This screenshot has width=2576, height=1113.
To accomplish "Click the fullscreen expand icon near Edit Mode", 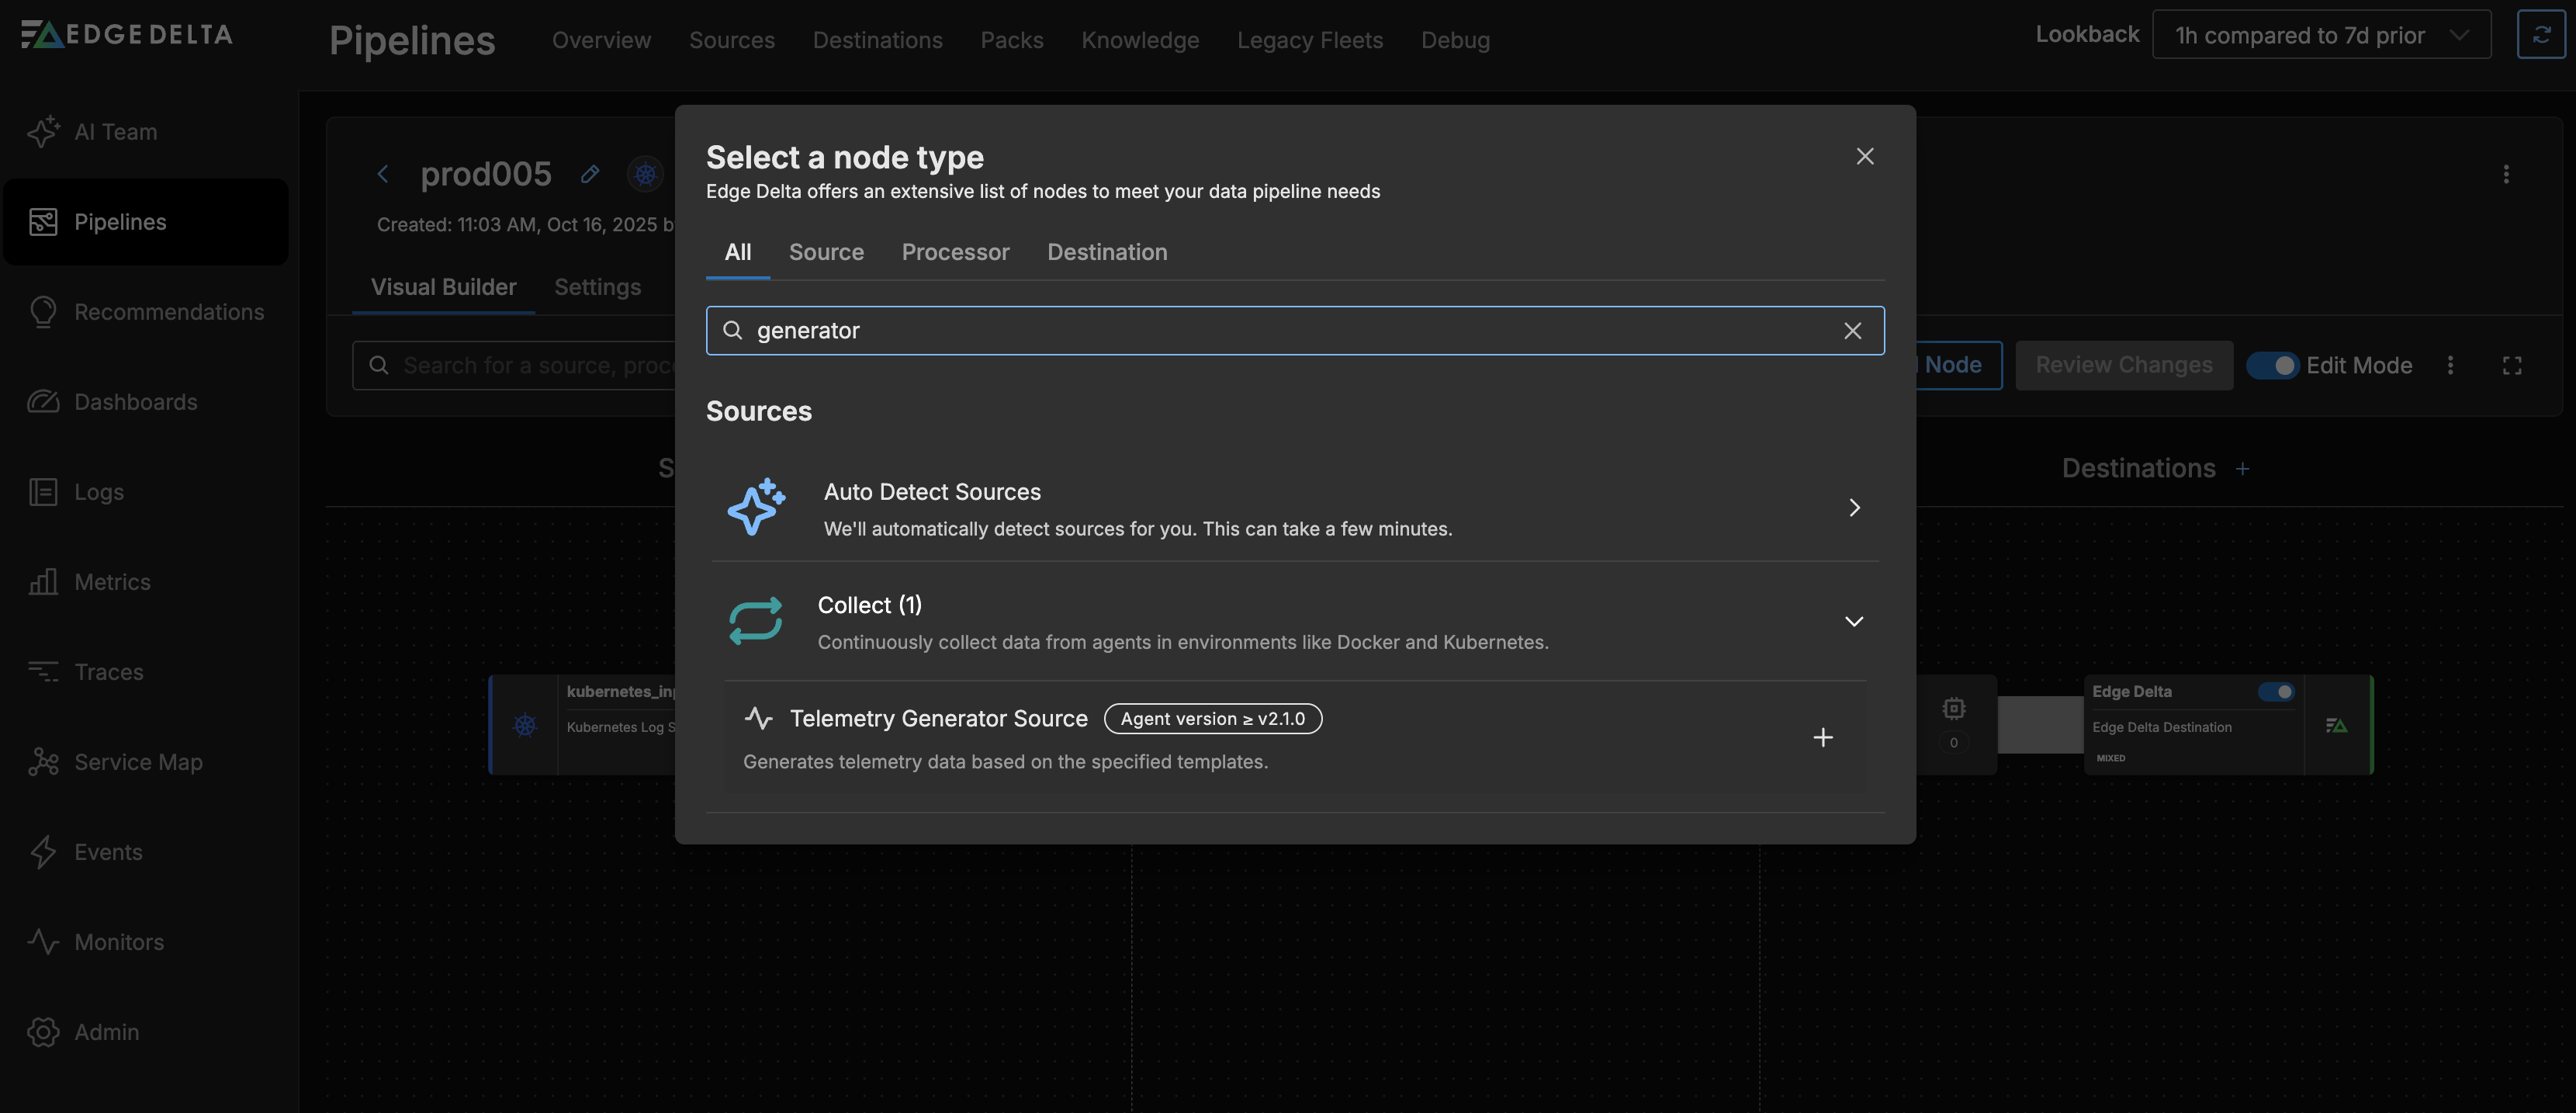I will click(x=2511, y=366).
